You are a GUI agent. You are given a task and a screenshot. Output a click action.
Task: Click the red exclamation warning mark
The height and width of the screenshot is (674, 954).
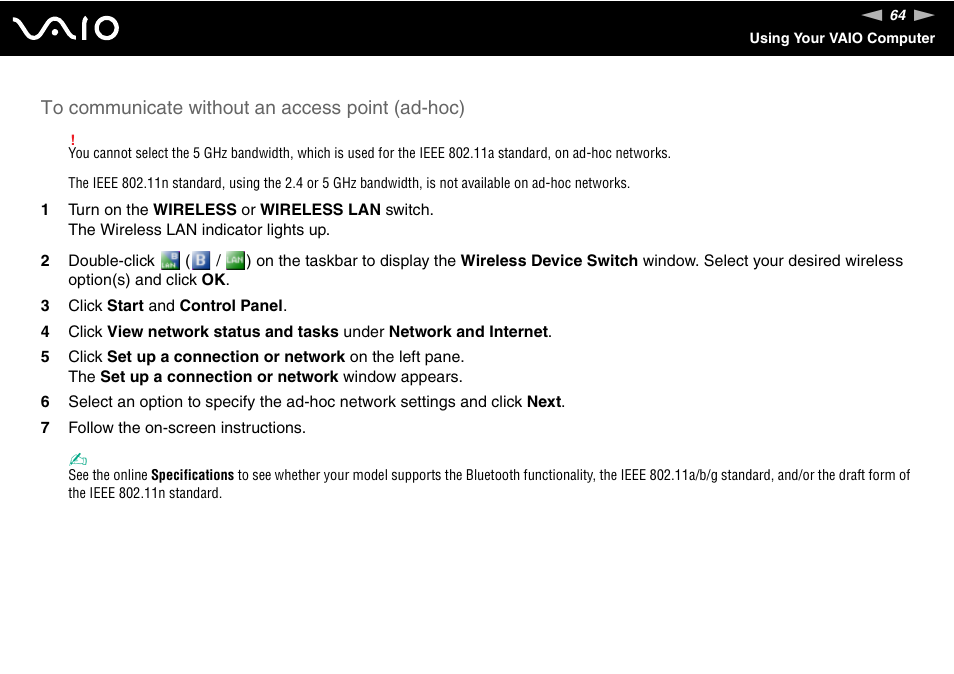[x=73, y=139]
